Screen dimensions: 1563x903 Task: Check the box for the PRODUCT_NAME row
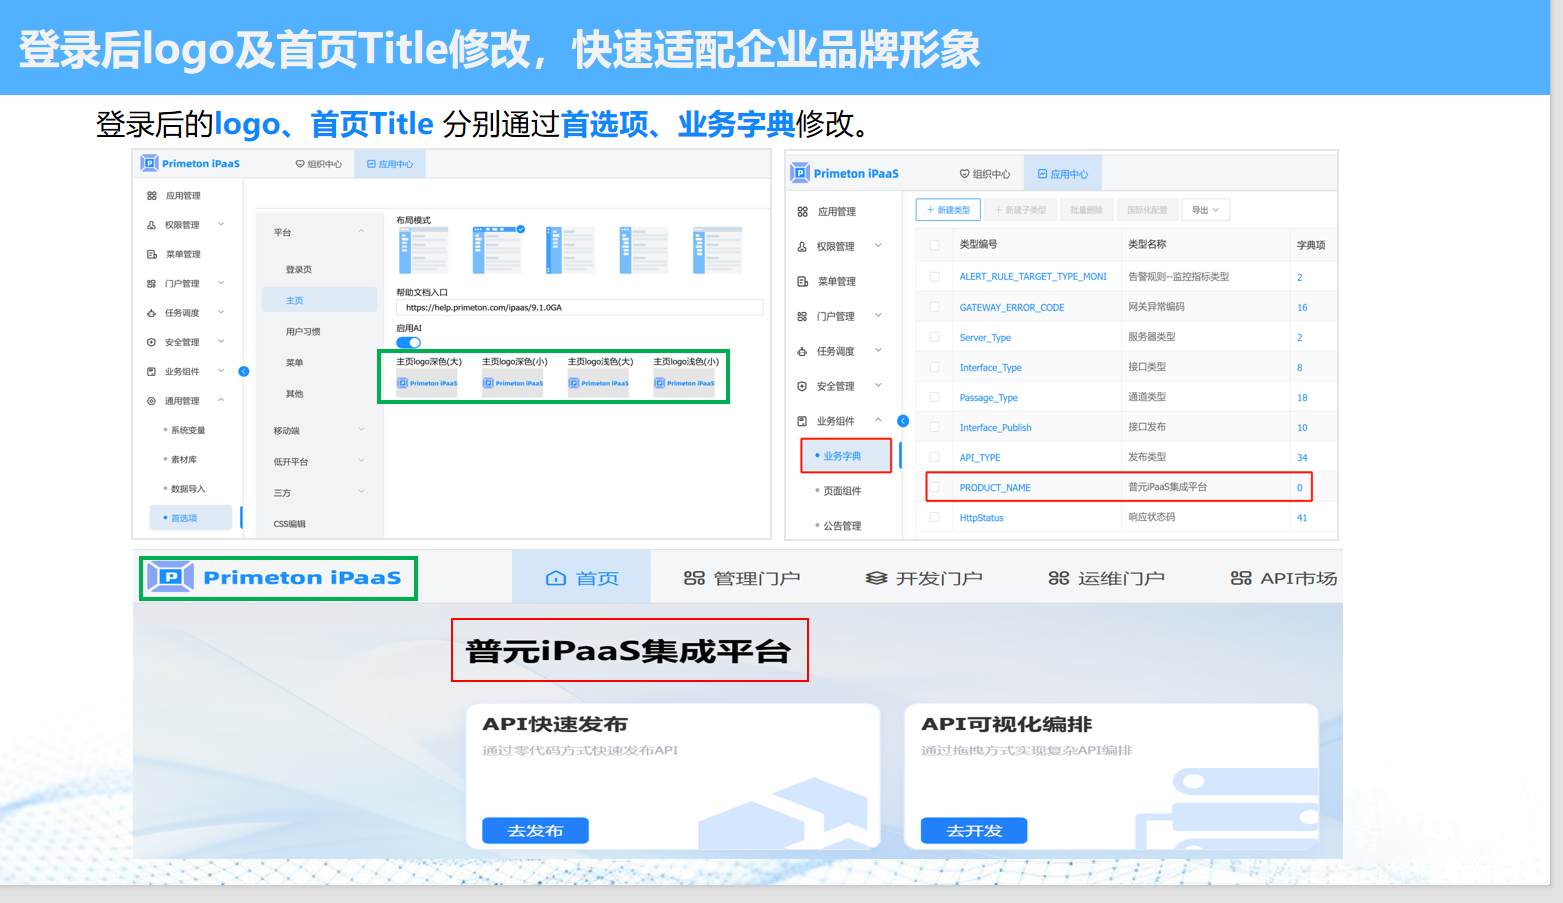tap(934, 488)
